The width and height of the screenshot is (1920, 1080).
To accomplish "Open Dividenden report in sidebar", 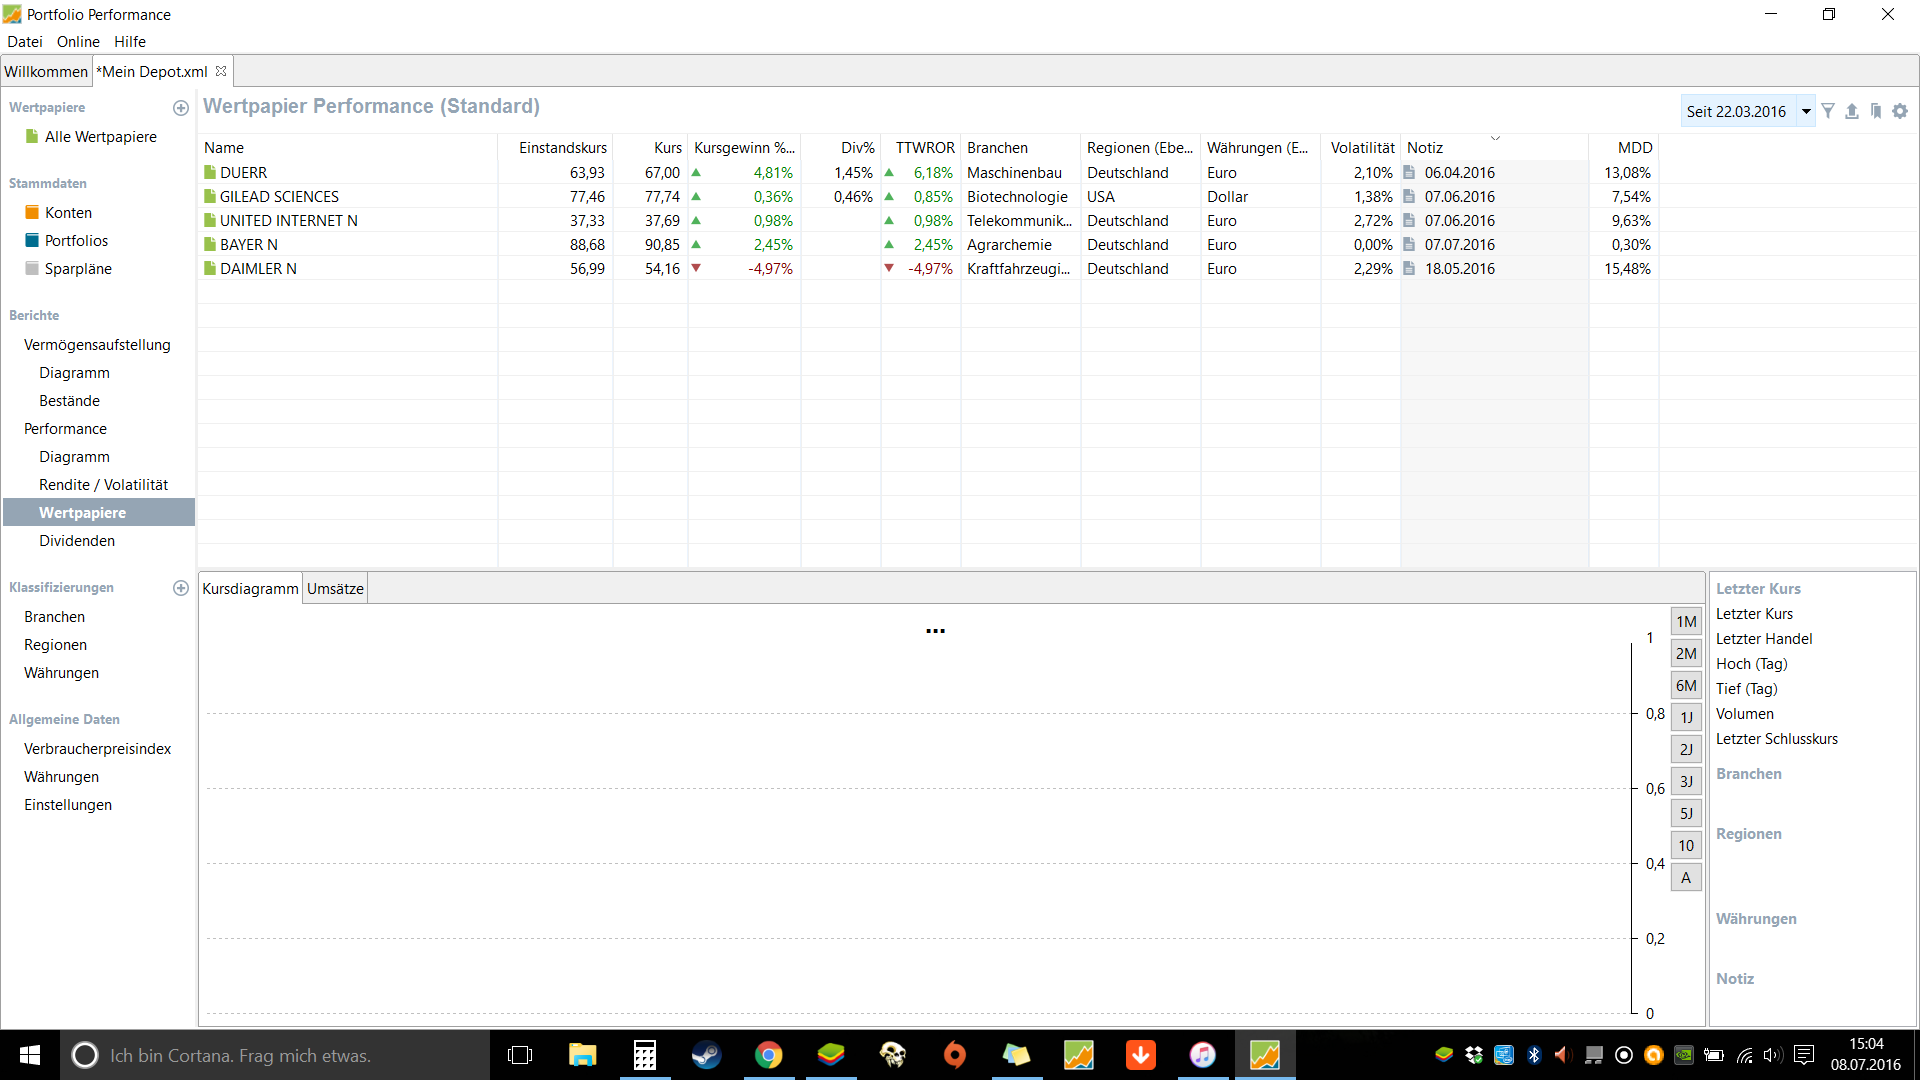I will 77,541.
